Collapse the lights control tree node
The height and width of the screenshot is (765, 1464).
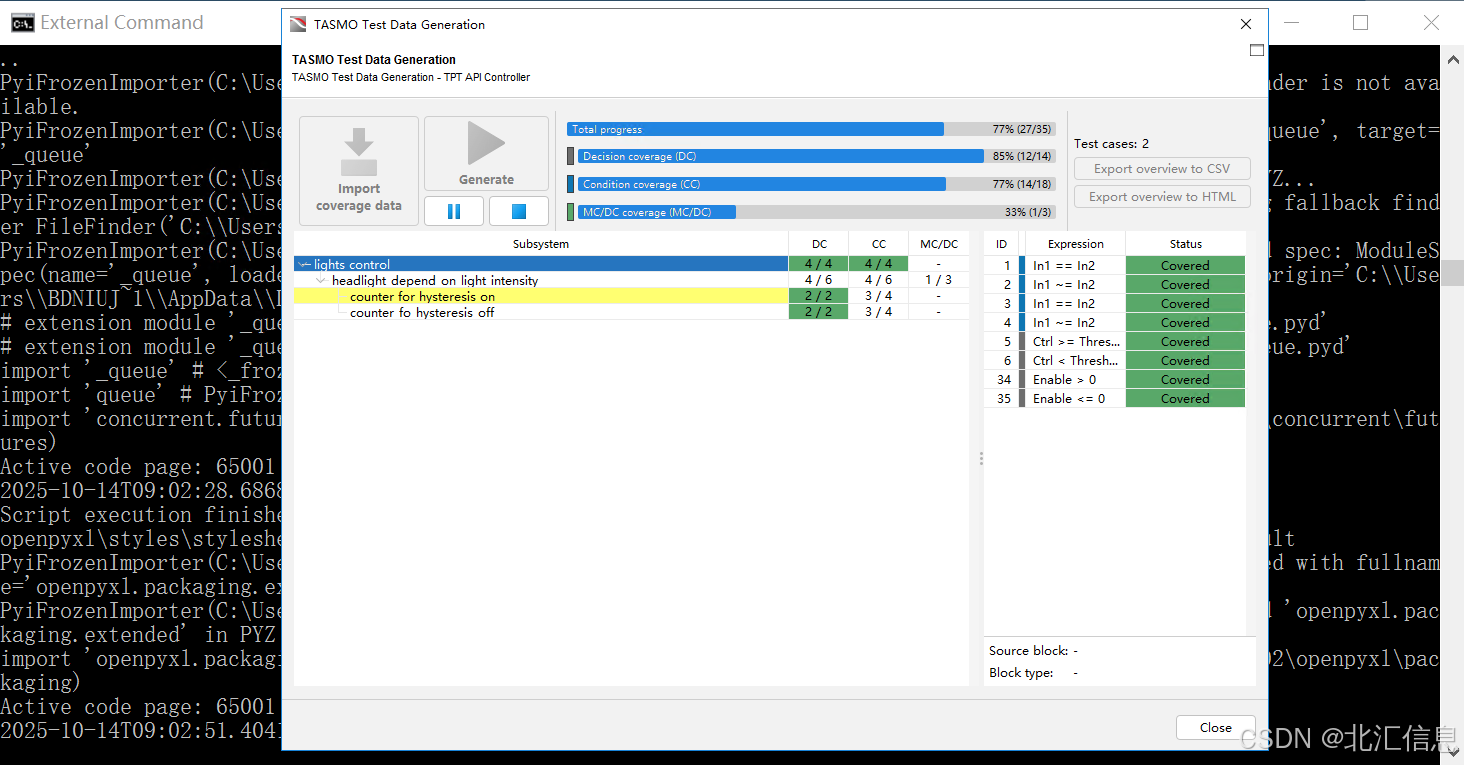pyautogui.click(x=304, y=265)
